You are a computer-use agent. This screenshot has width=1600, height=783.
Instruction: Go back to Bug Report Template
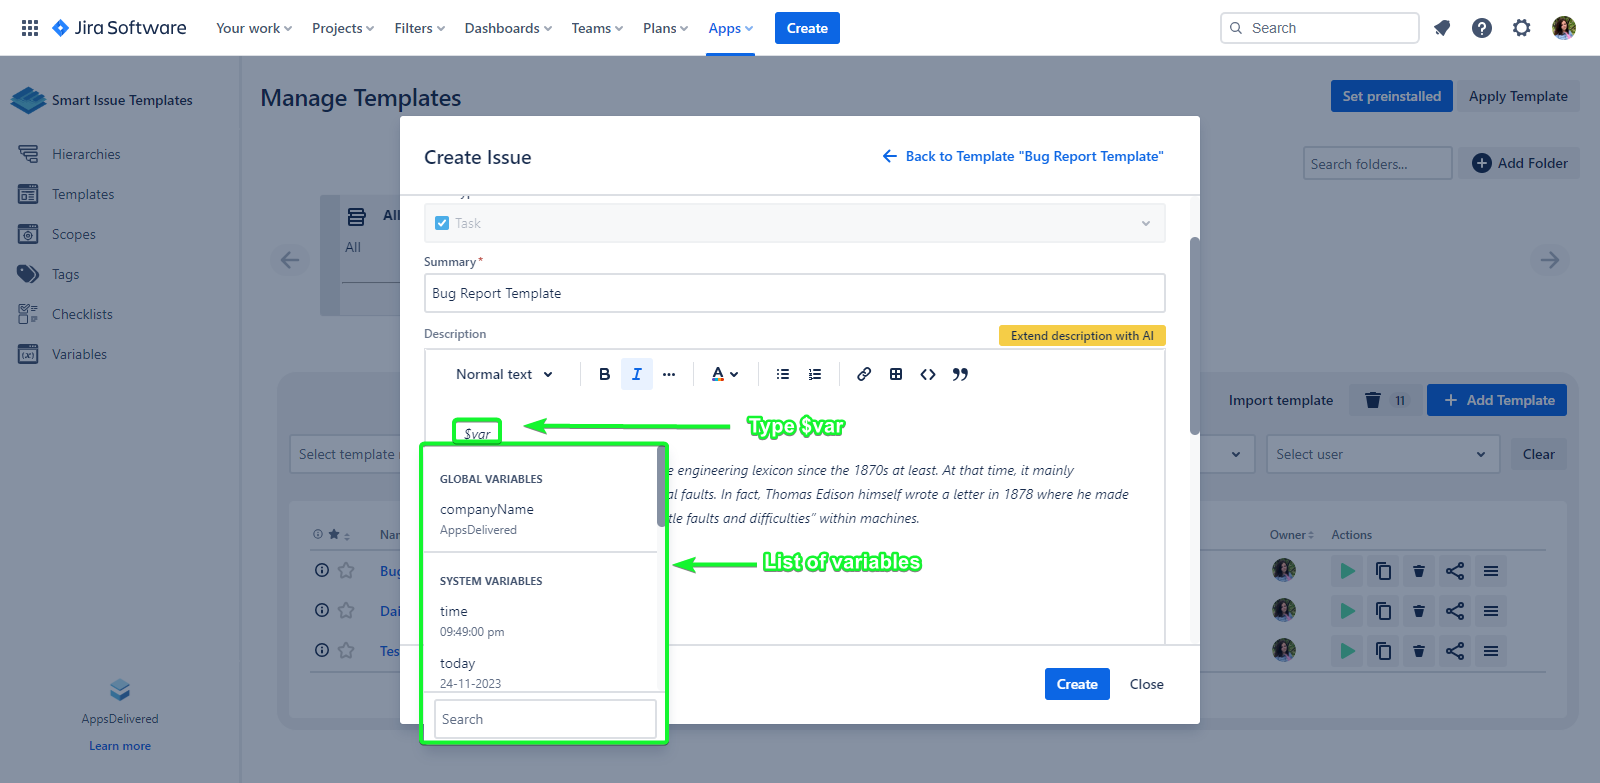(x=1023, y=156)
